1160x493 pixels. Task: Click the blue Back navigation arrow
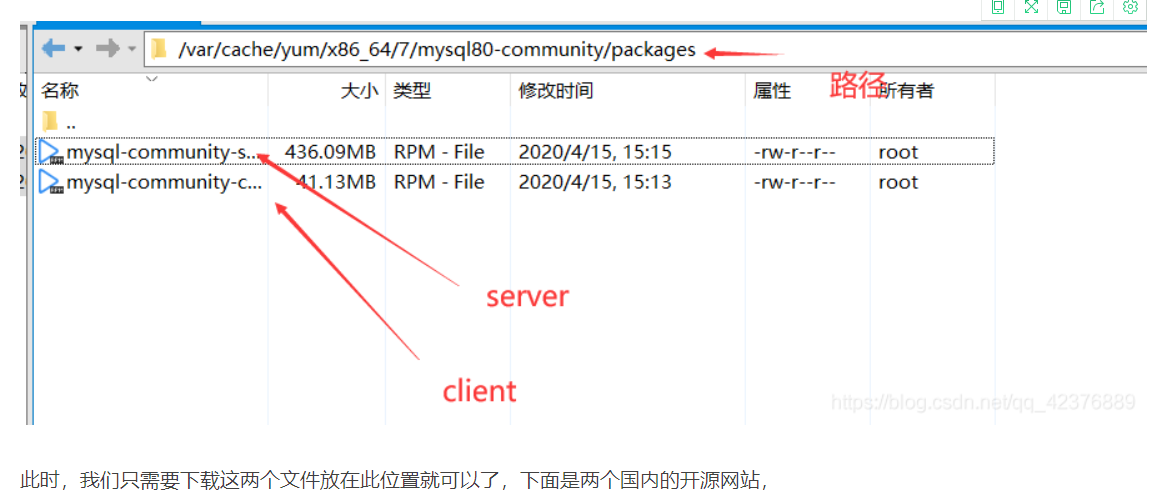point(53,49)
